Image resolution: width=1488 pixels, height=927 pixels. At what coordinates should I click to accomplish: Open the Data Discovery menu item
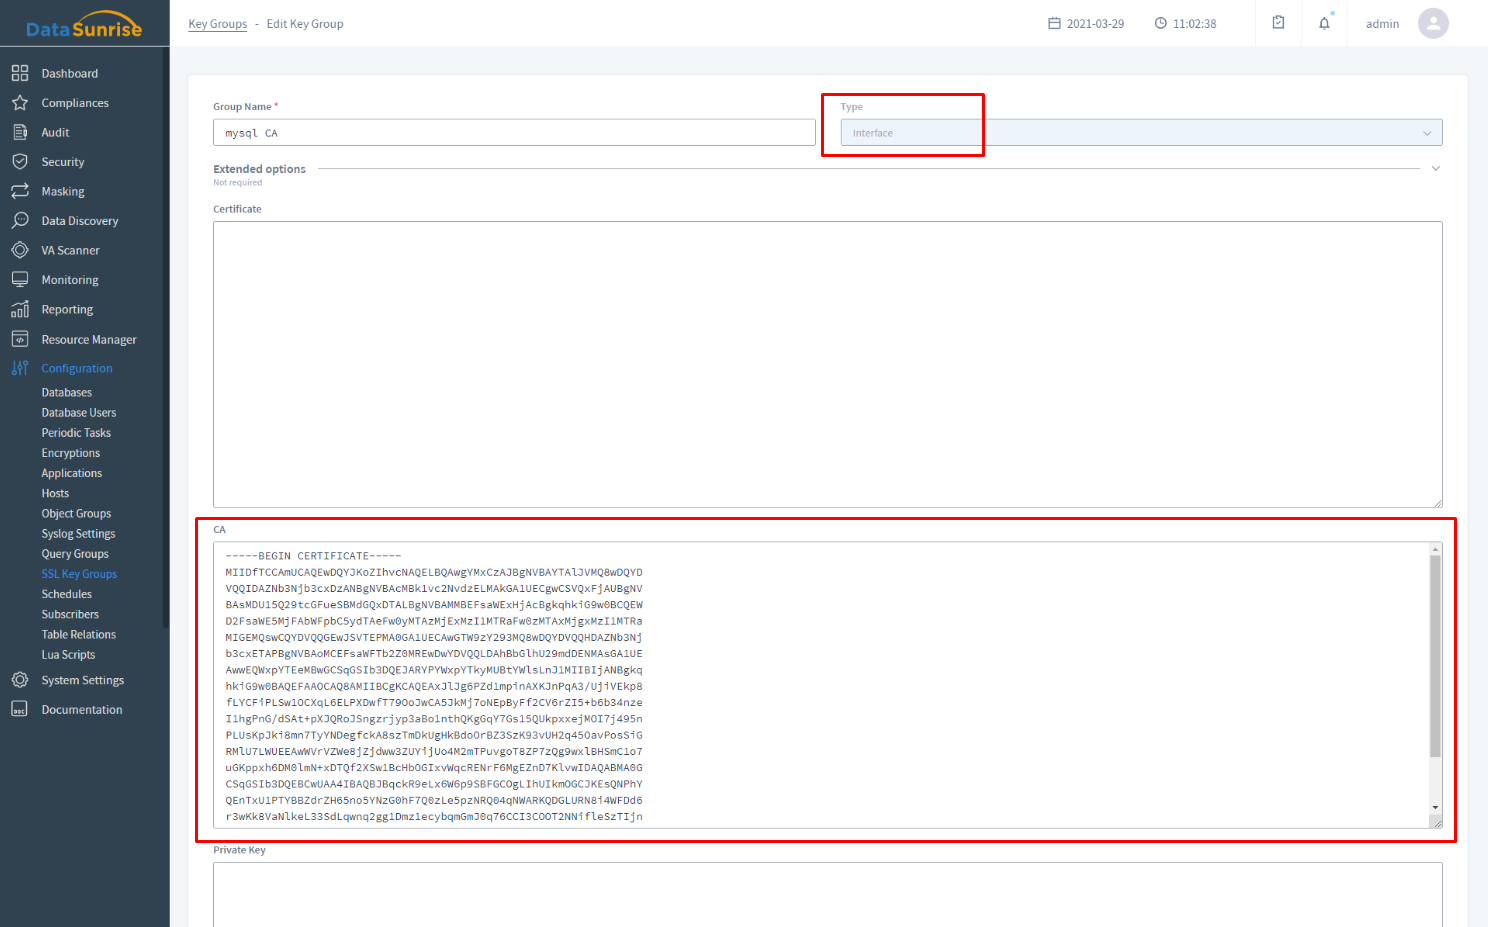click(x=79, y=221)
